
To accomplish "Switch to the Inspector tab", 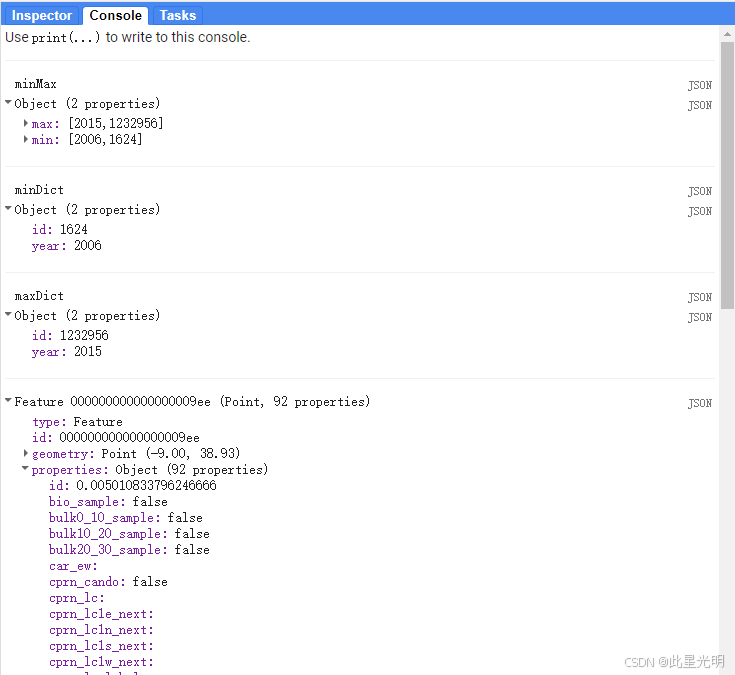I will [42, 15].
